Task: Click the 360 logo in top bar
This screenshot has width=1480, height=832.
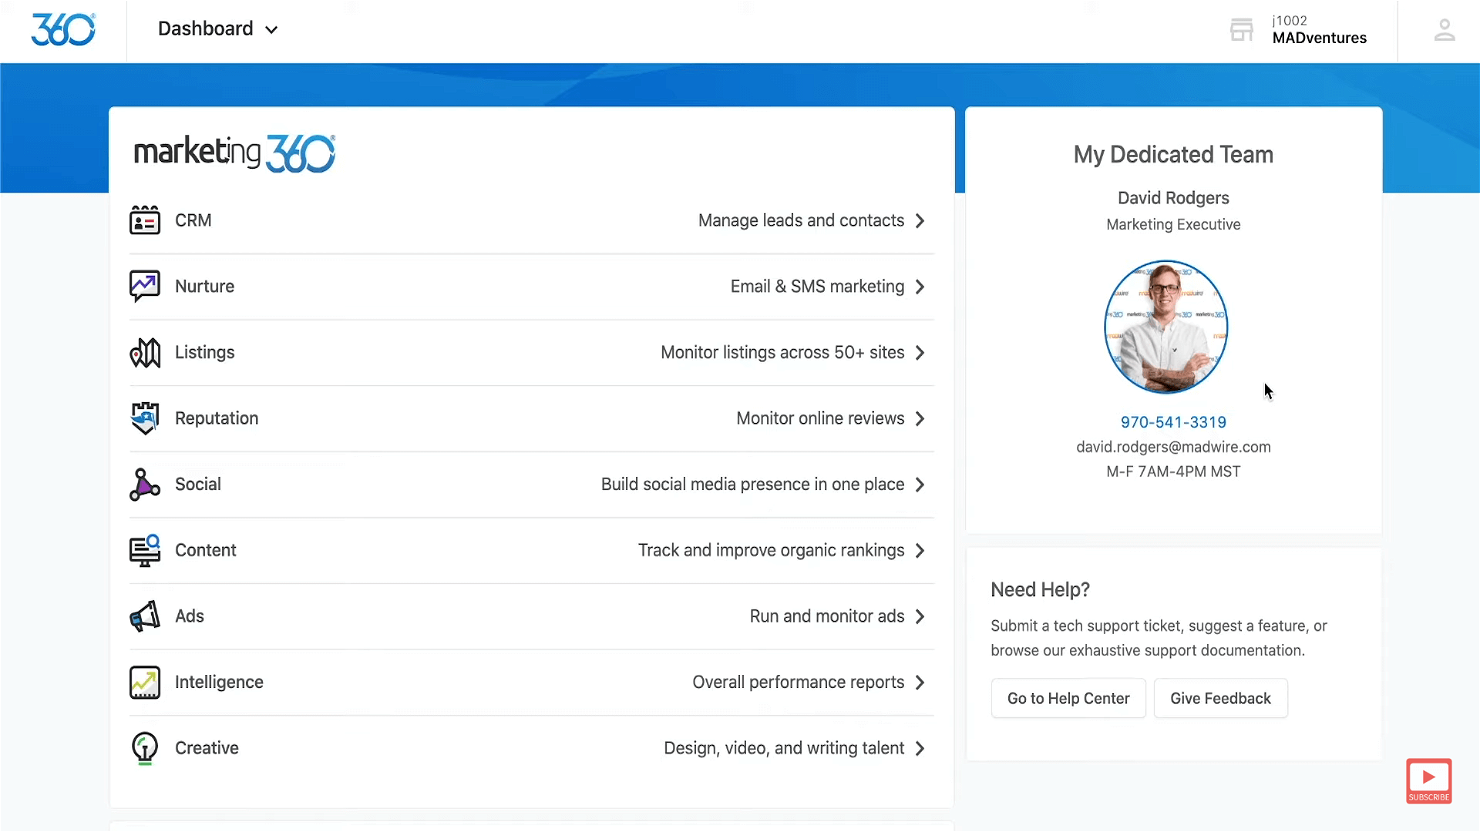Action: (x=63, y=29)
